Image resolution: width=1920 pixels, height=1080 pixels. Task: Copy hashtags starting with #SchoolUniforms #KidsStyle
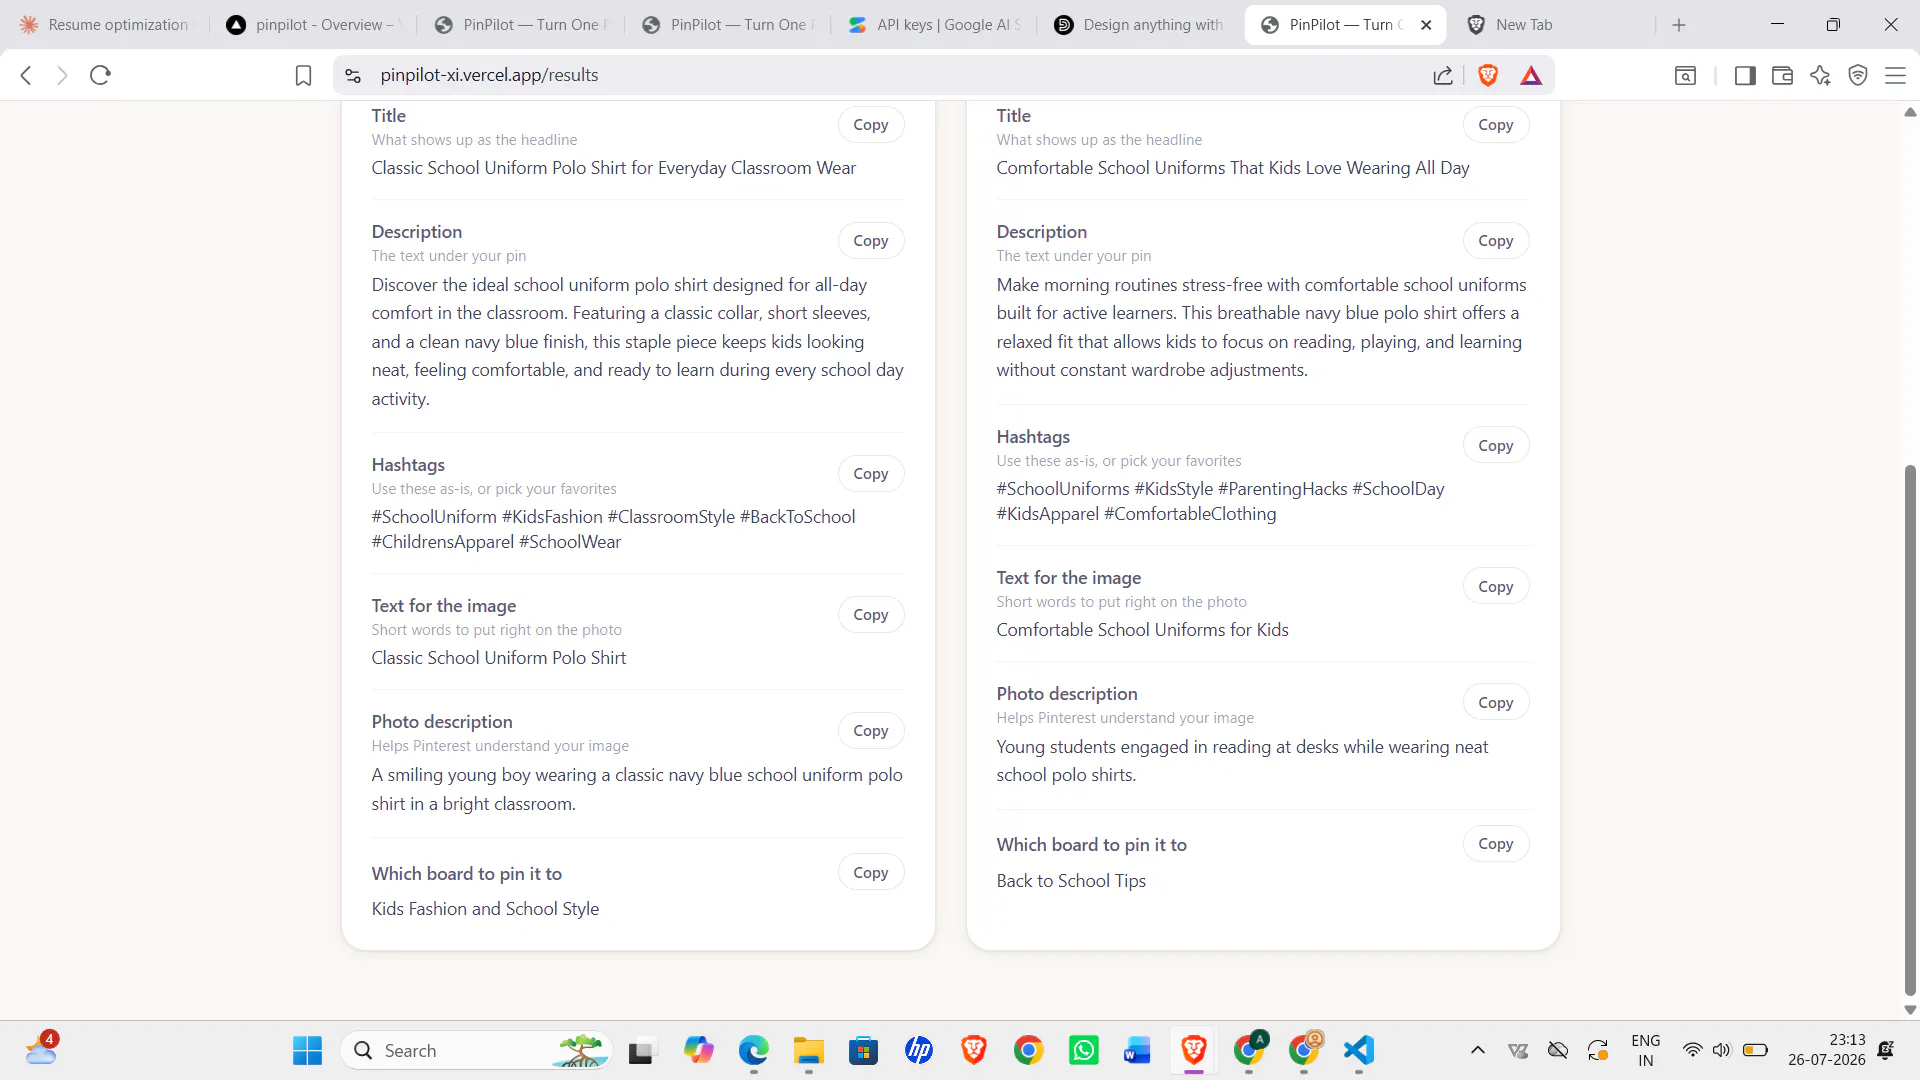pyautogui.click(x=1496, y=446)
